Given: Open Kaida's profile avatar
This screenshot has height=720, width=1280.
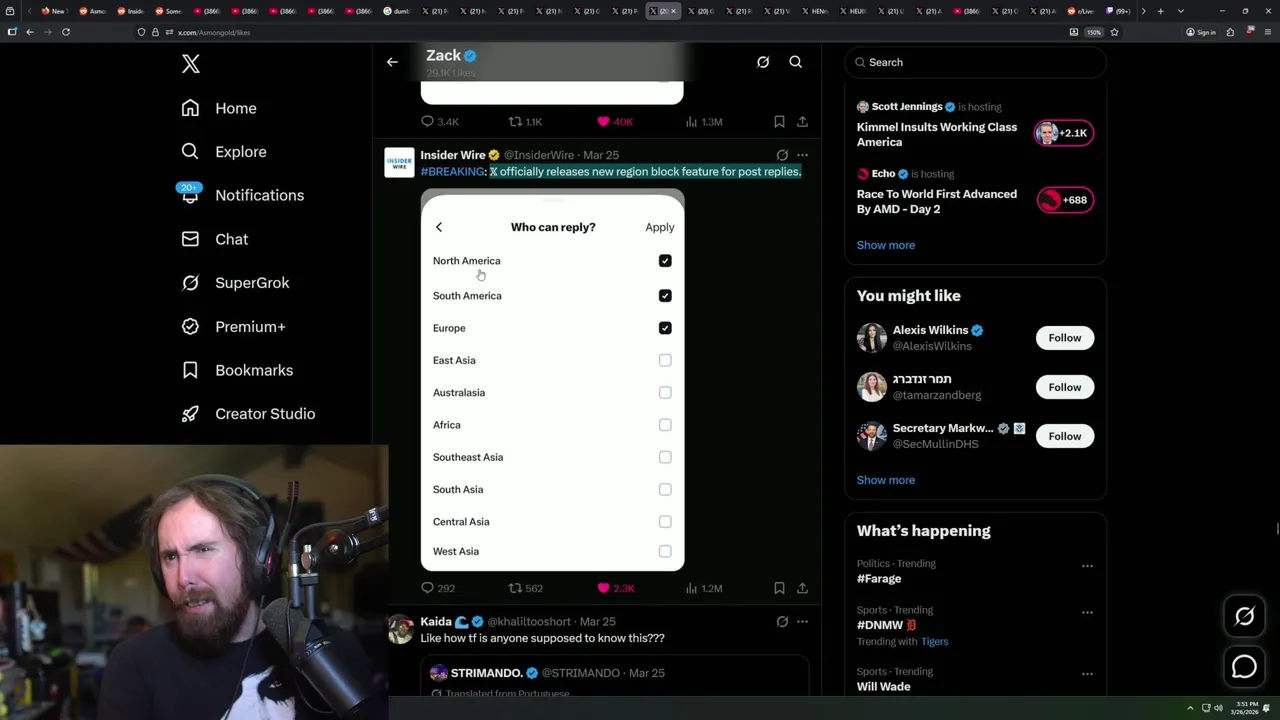Looking at the screenshot, I should pyautogui.click(x=400, y=629).
